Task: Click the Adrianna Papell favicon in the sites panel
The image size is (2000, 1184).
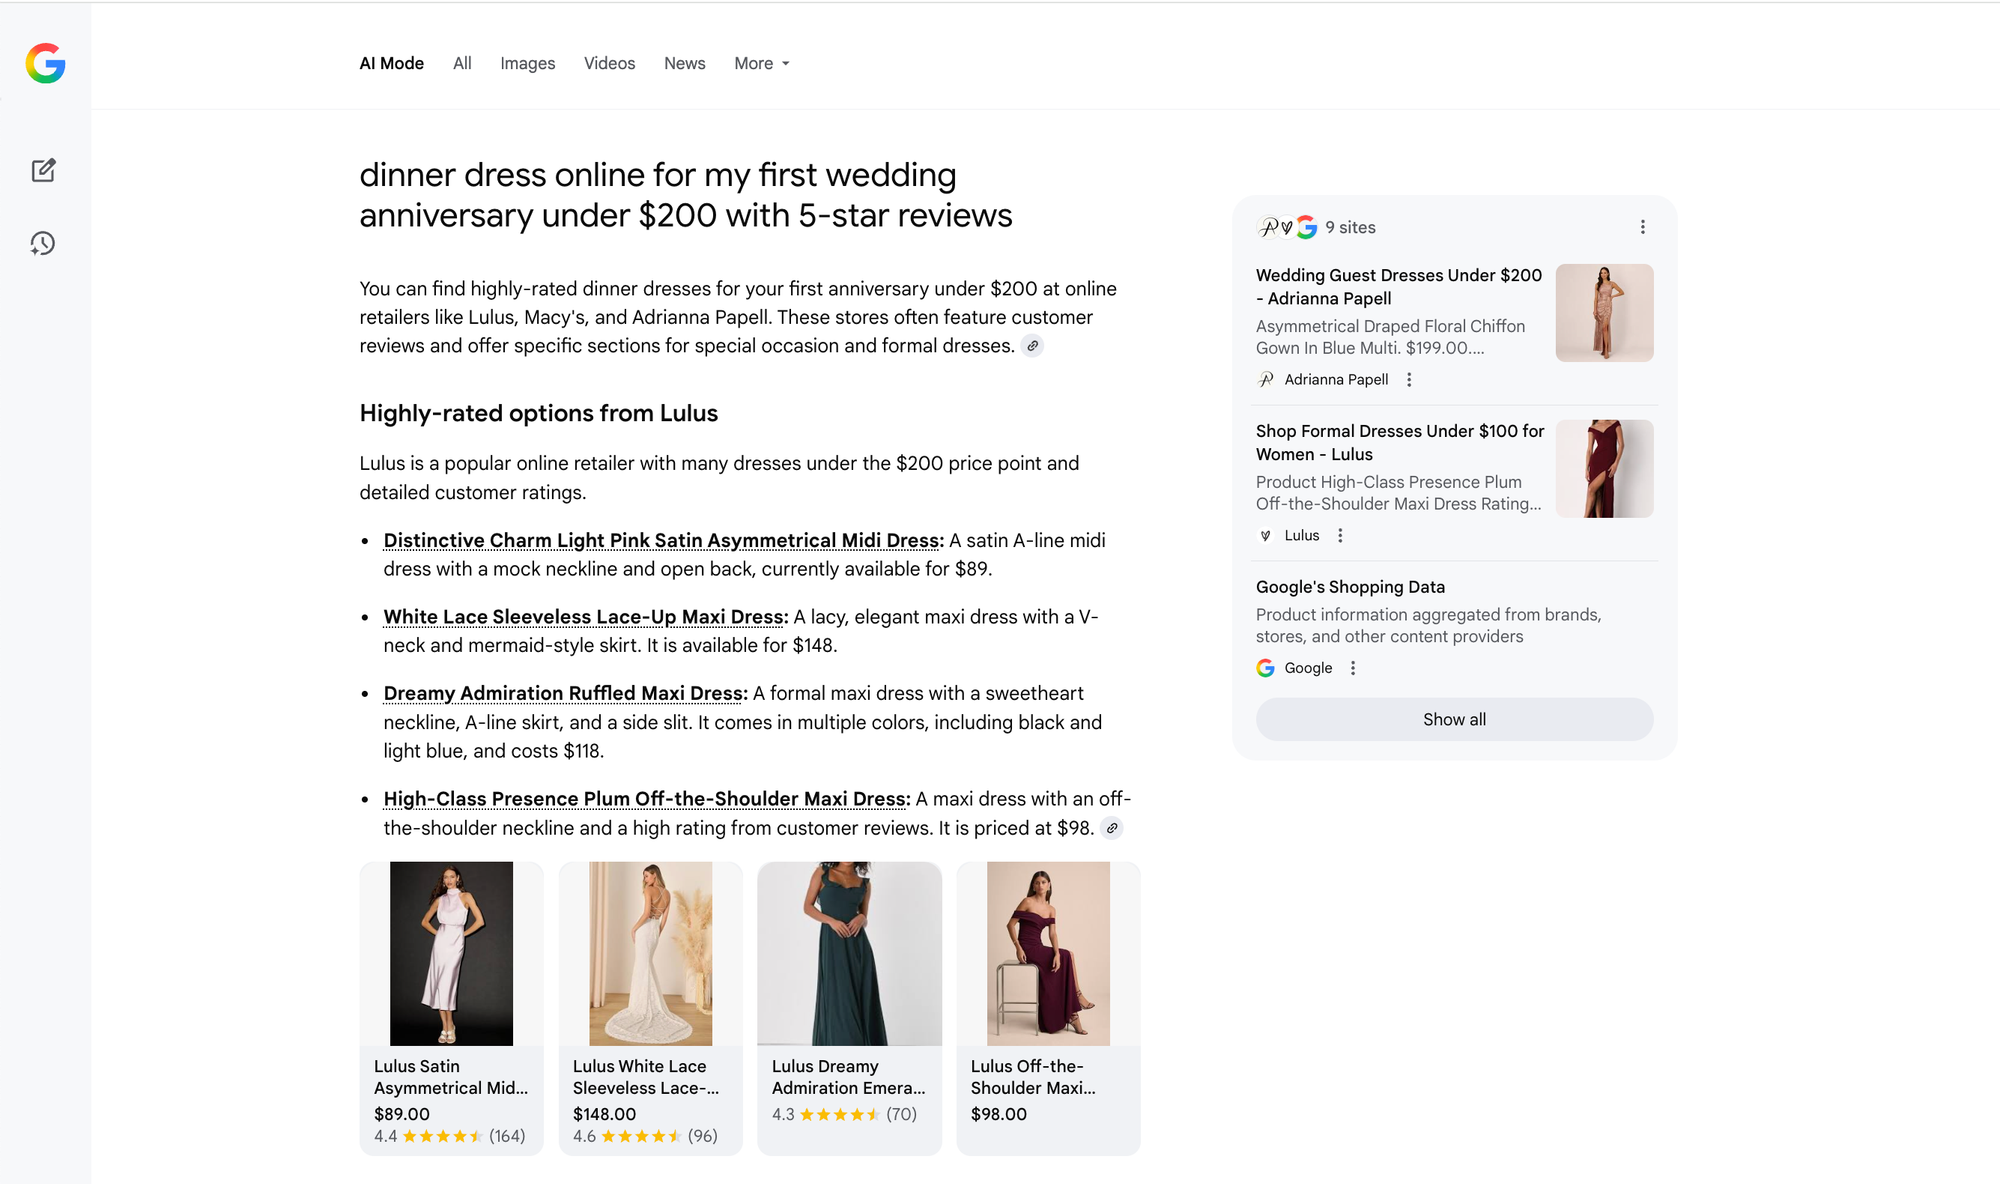Action: pos(1265,380)
